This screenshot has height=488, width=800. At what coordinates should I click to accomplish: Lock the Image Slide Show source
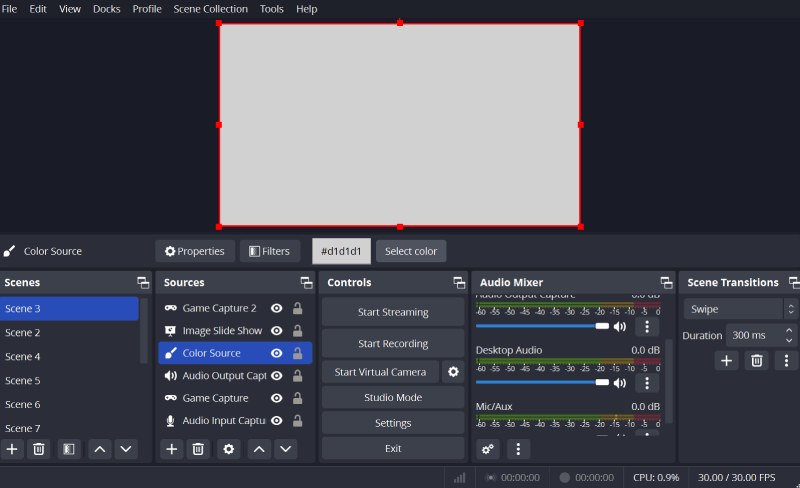click(x=297, y=331)
